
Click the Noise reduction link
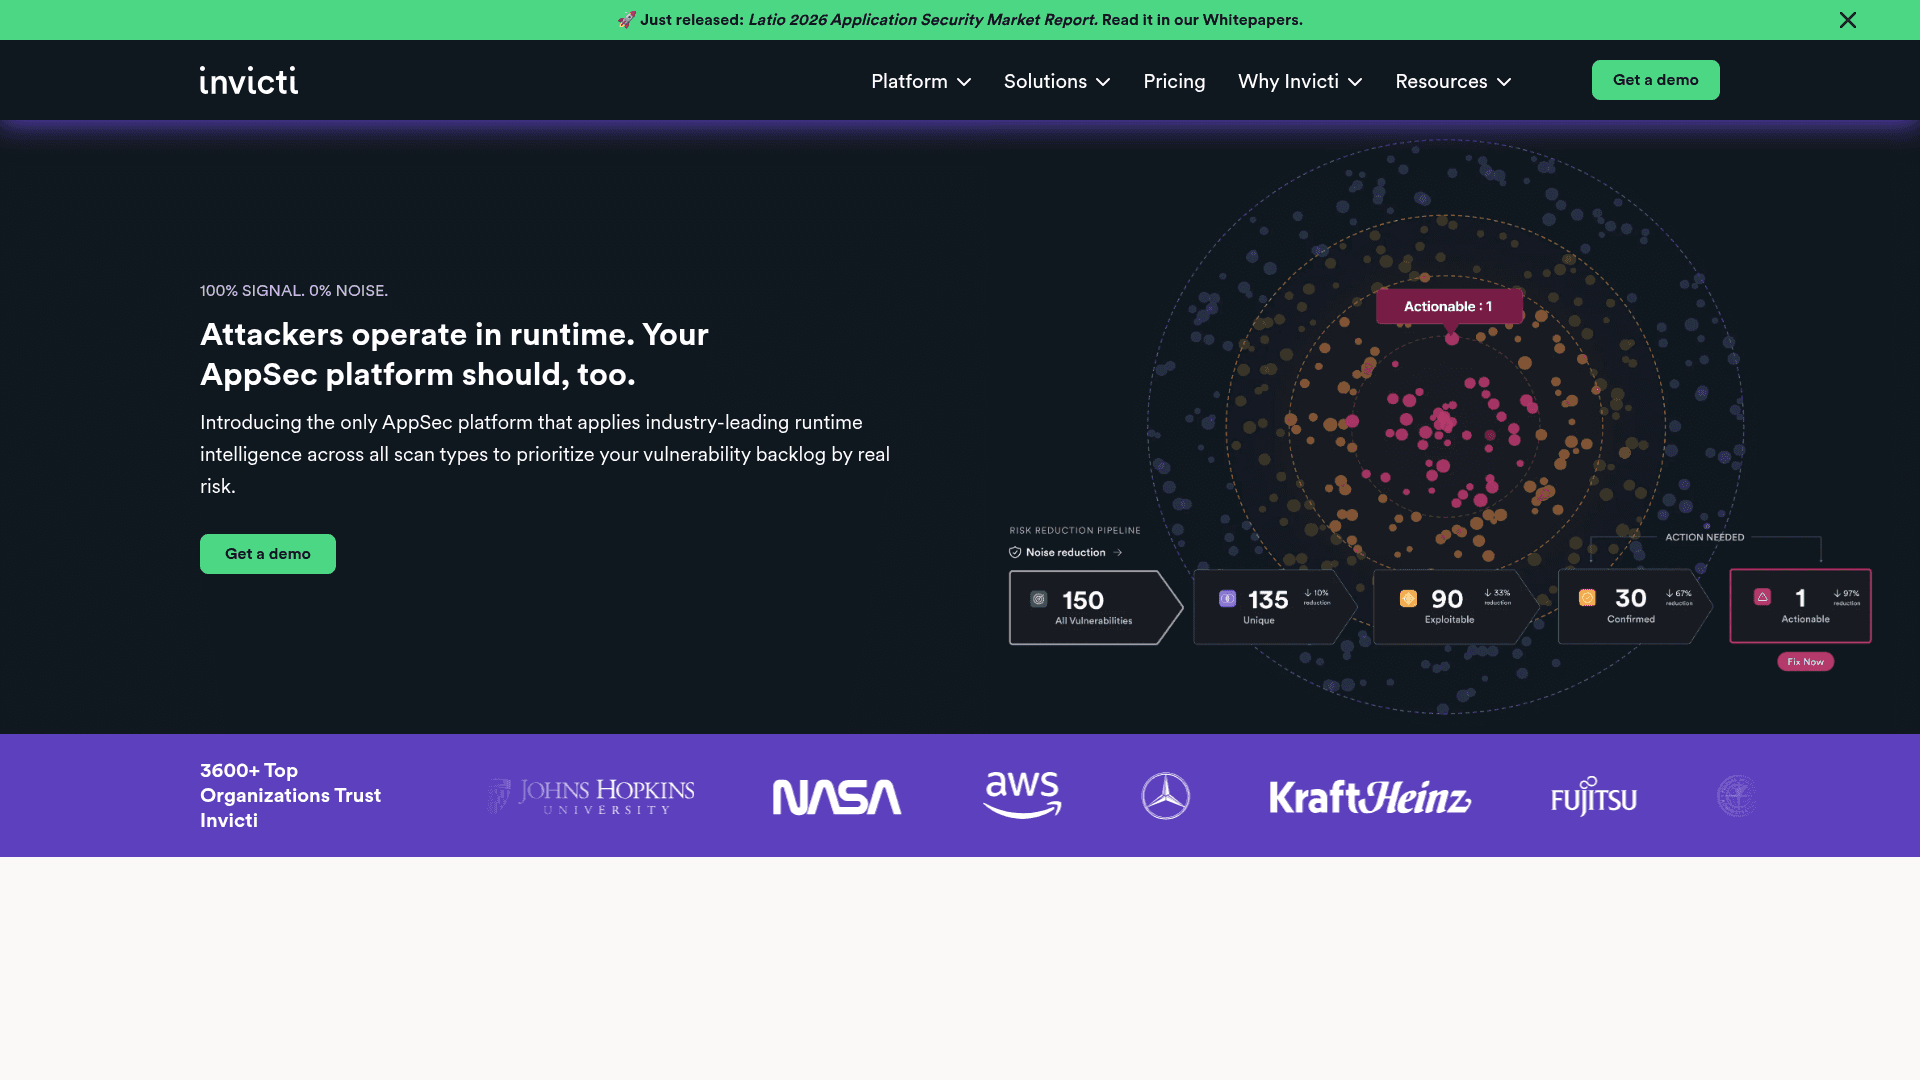1065,552
